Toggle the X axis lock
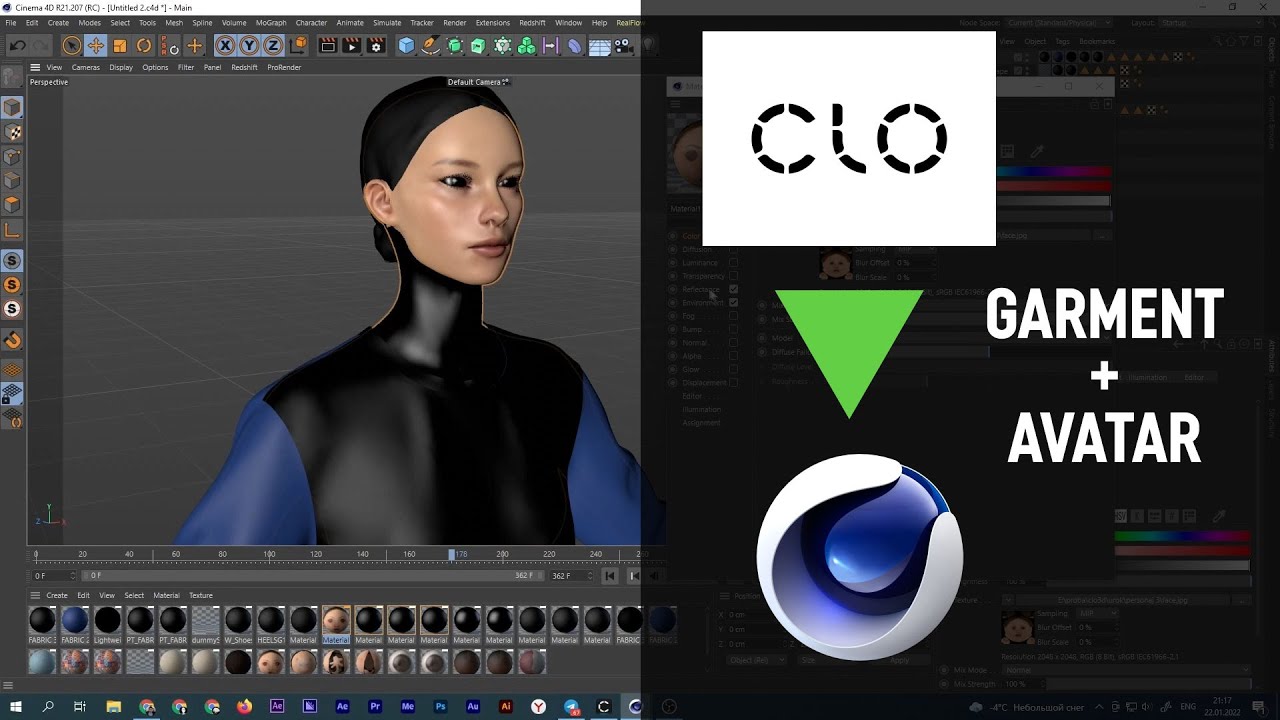This screenshot has width=1280, height=720. click(225, 45)
